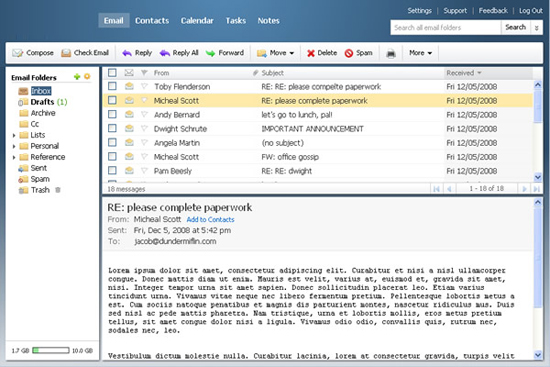Click the Reply arrow icon
Viewport: 550px width, 367px height.
tap(127, 53)
